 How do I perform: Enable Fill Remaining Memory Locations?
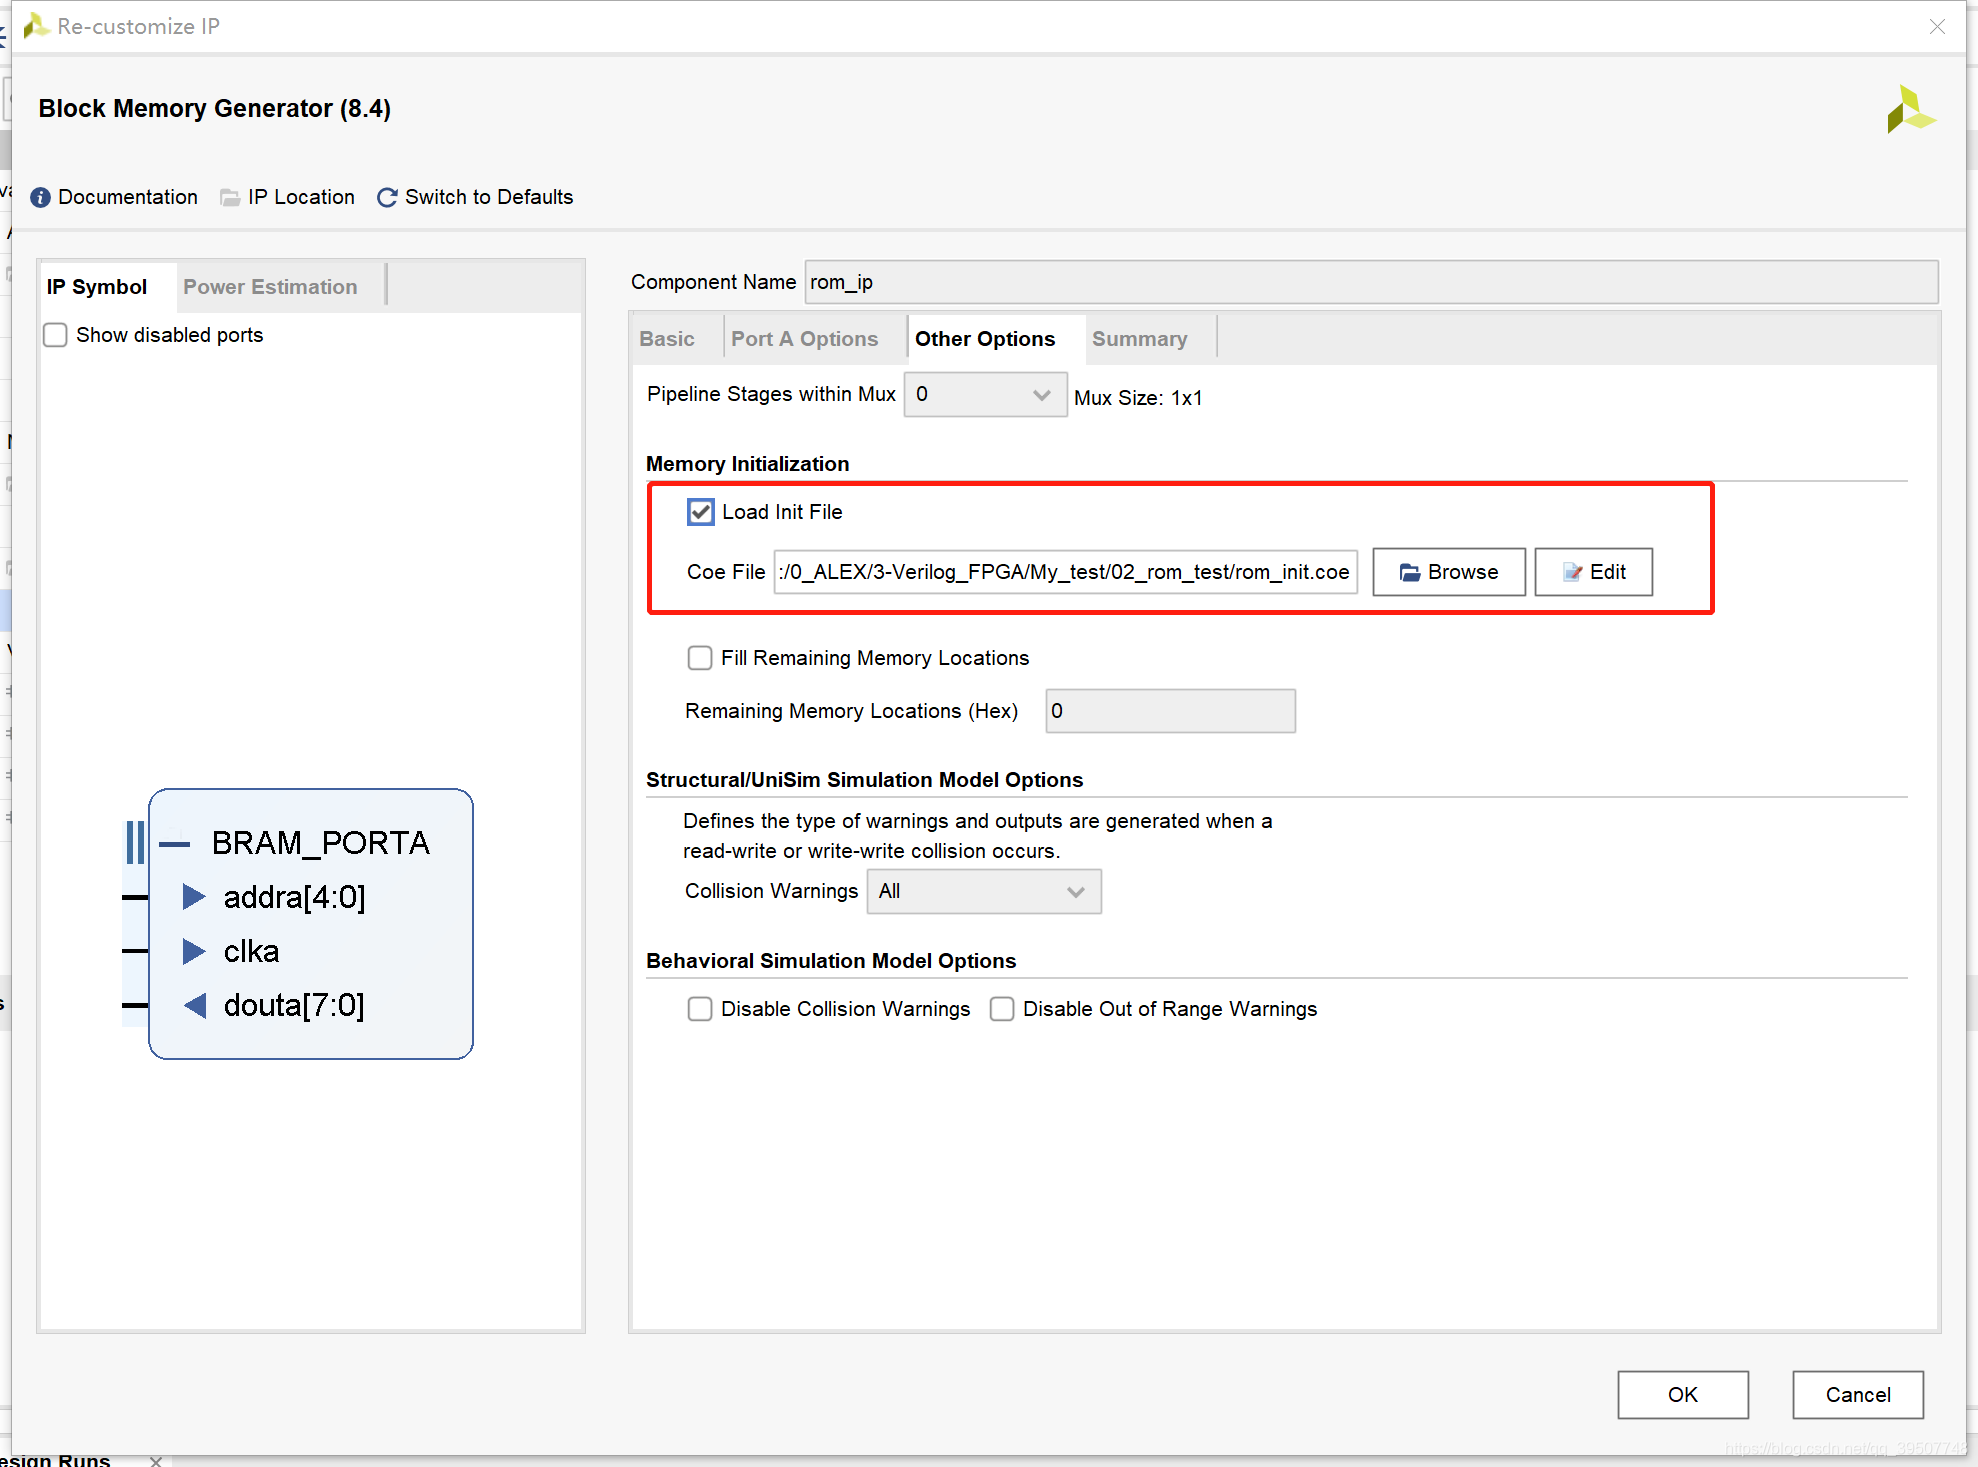(x=700, y=658)
